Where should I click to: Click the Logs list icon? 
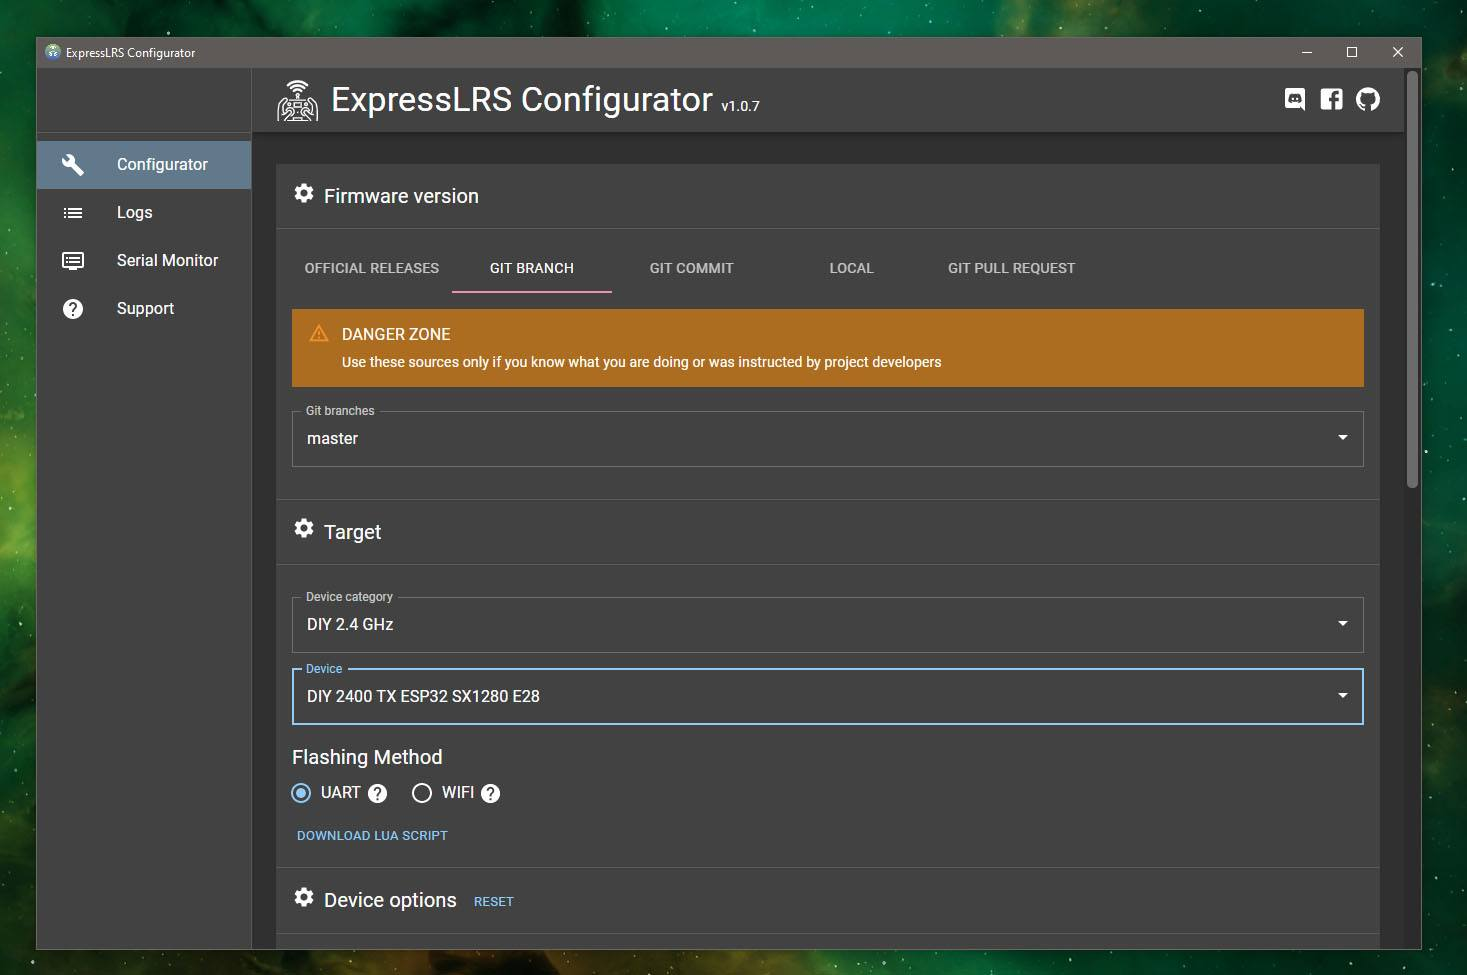pos(73,213)
